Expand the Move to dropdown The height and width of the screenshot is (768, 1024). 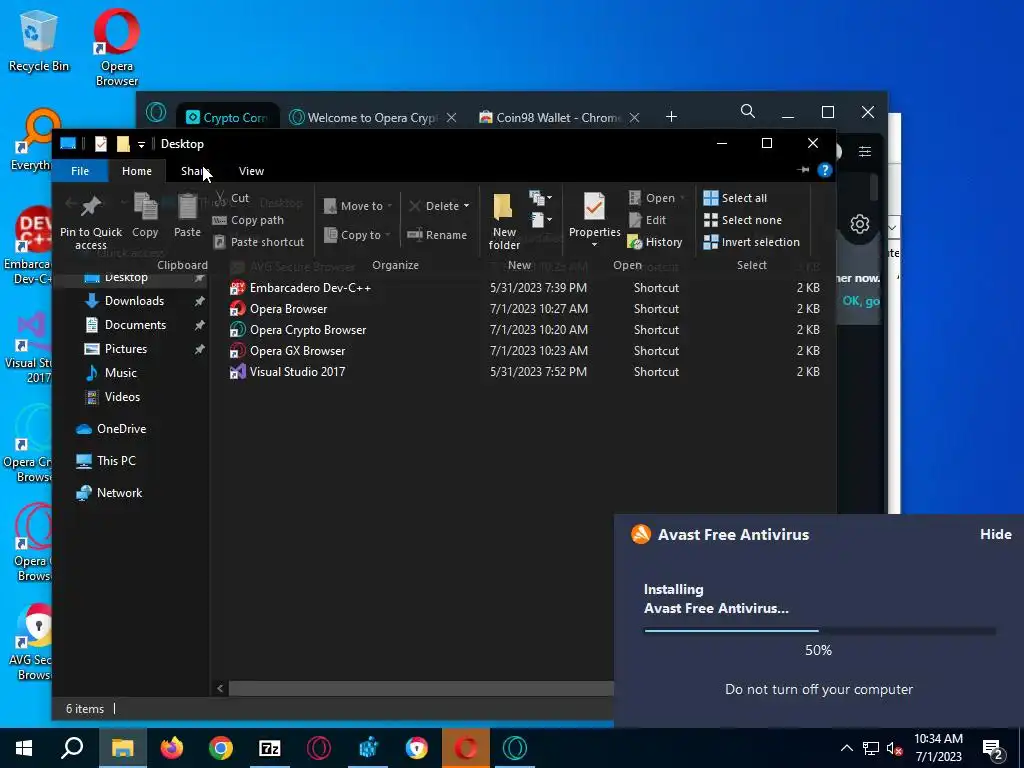coord(390,206)
